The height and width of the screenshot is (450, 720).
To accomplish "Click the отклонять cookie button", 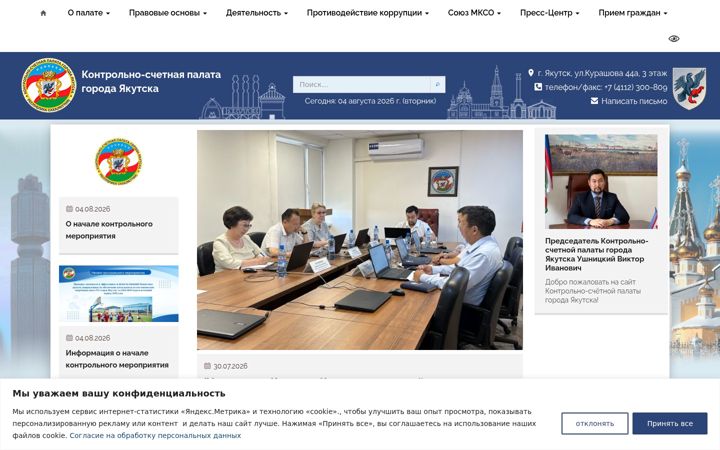I will point(595,423).
